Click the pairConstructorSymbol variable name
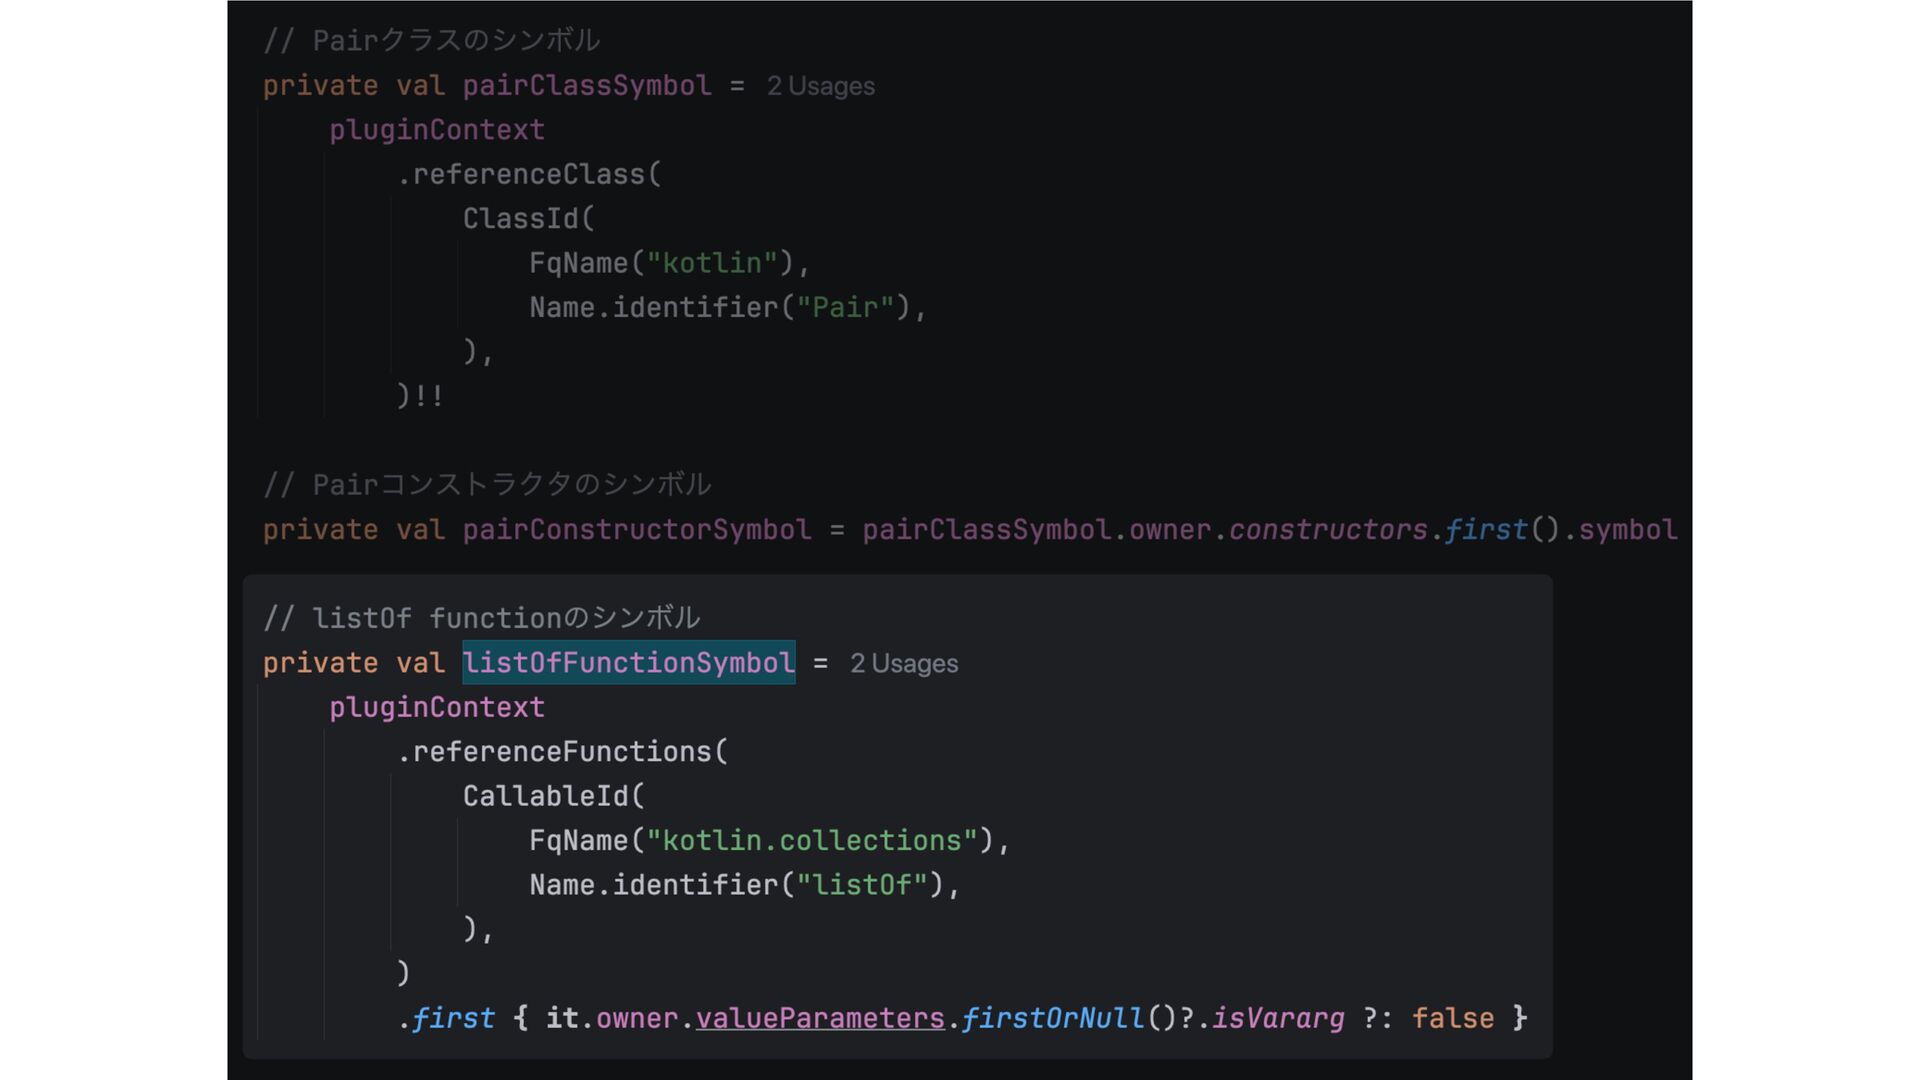This screenshot has height=1080, width=1920. [x=636, y=530]
